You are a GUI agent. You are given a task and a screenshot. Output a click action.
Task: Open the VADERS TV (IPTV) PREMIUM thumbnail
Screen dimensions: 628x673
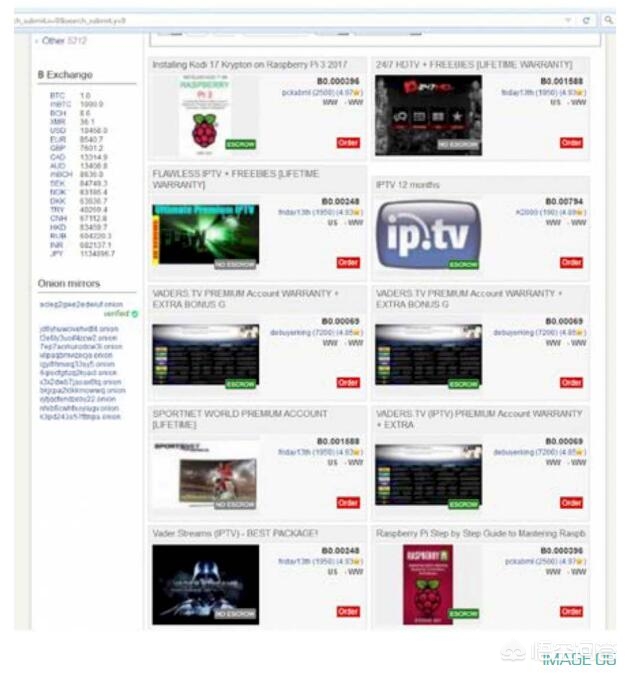[x=428, y=475]
